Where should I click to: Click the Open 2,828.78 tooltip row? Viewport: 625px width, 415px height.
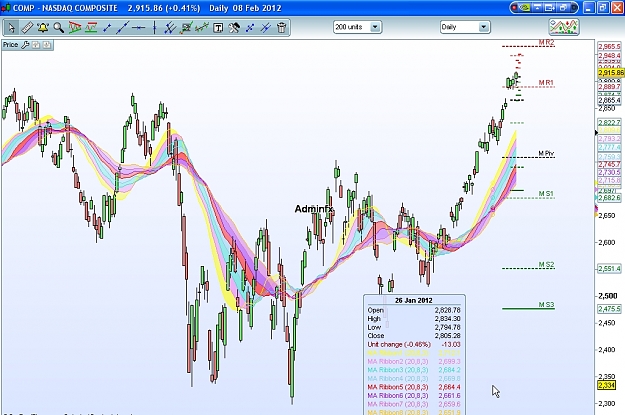[x=414, y=310]
